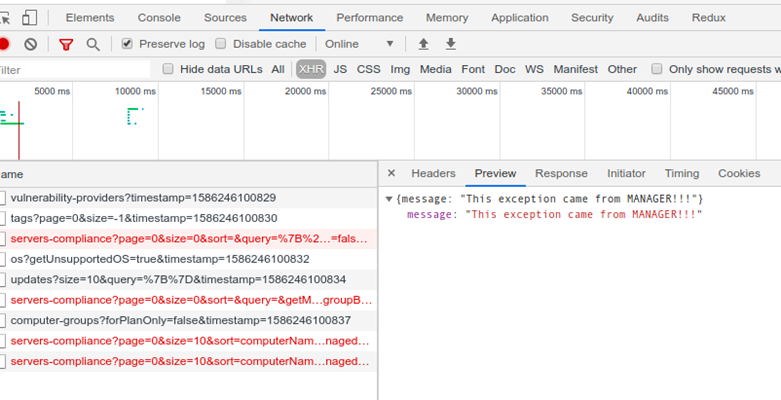Check the Hide data URLs option
The height and width of the screenshot is (400, 781).
point(168,69)
